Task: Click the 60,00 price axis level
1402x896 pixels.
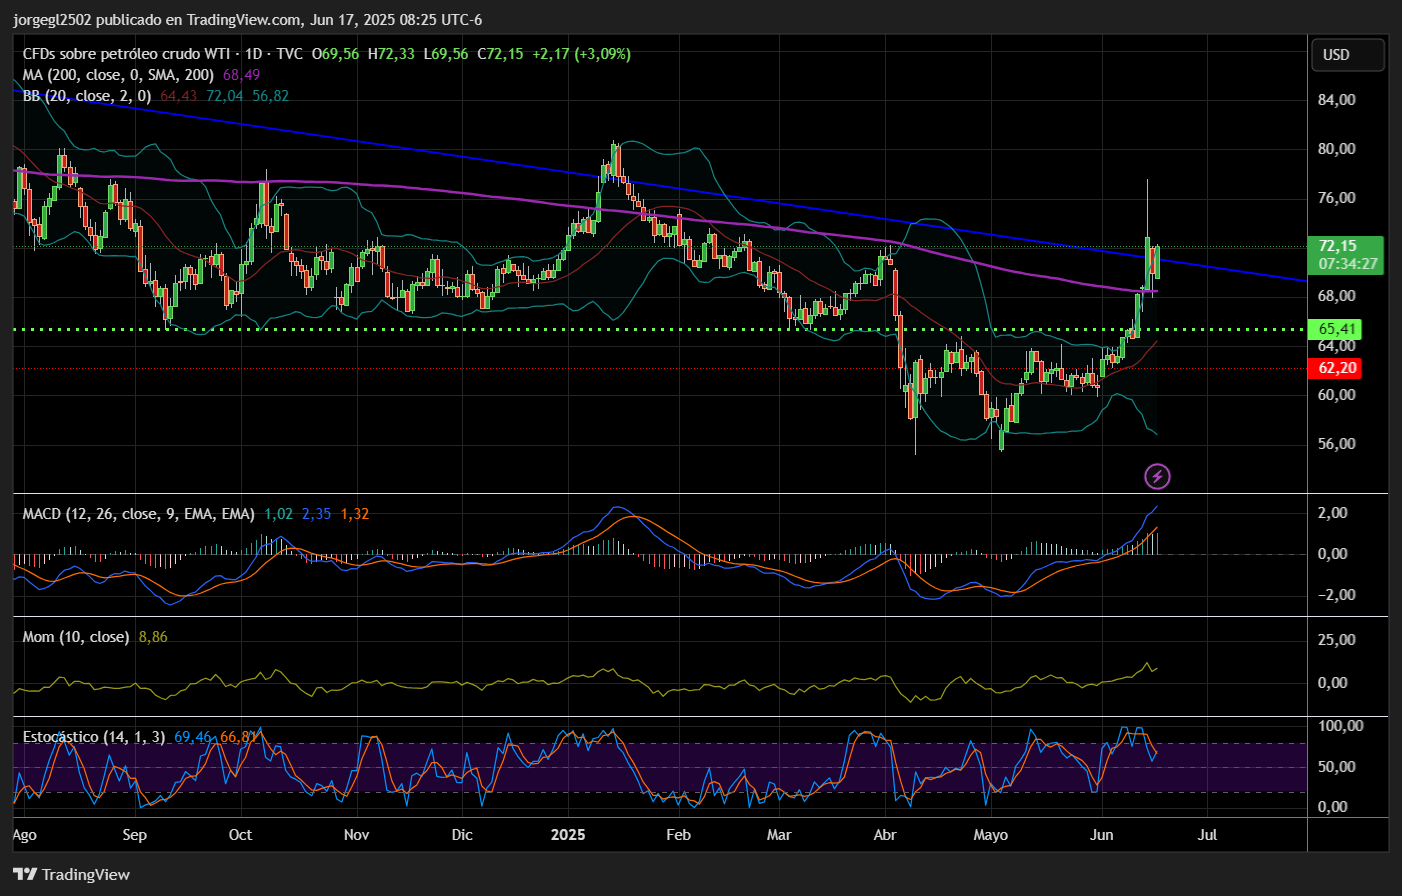Action: [x=1337, y=395]
